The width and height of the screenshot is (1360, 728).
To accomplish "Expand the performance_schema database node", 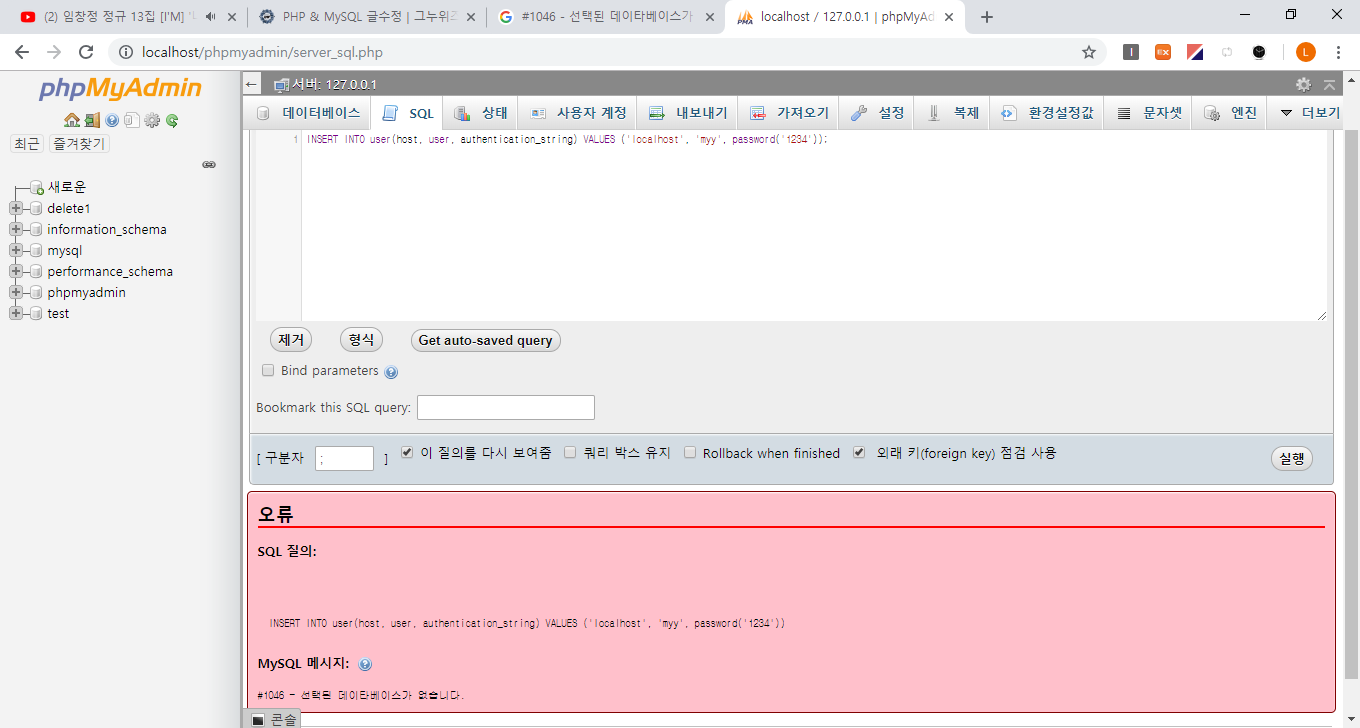I will 15,271.
